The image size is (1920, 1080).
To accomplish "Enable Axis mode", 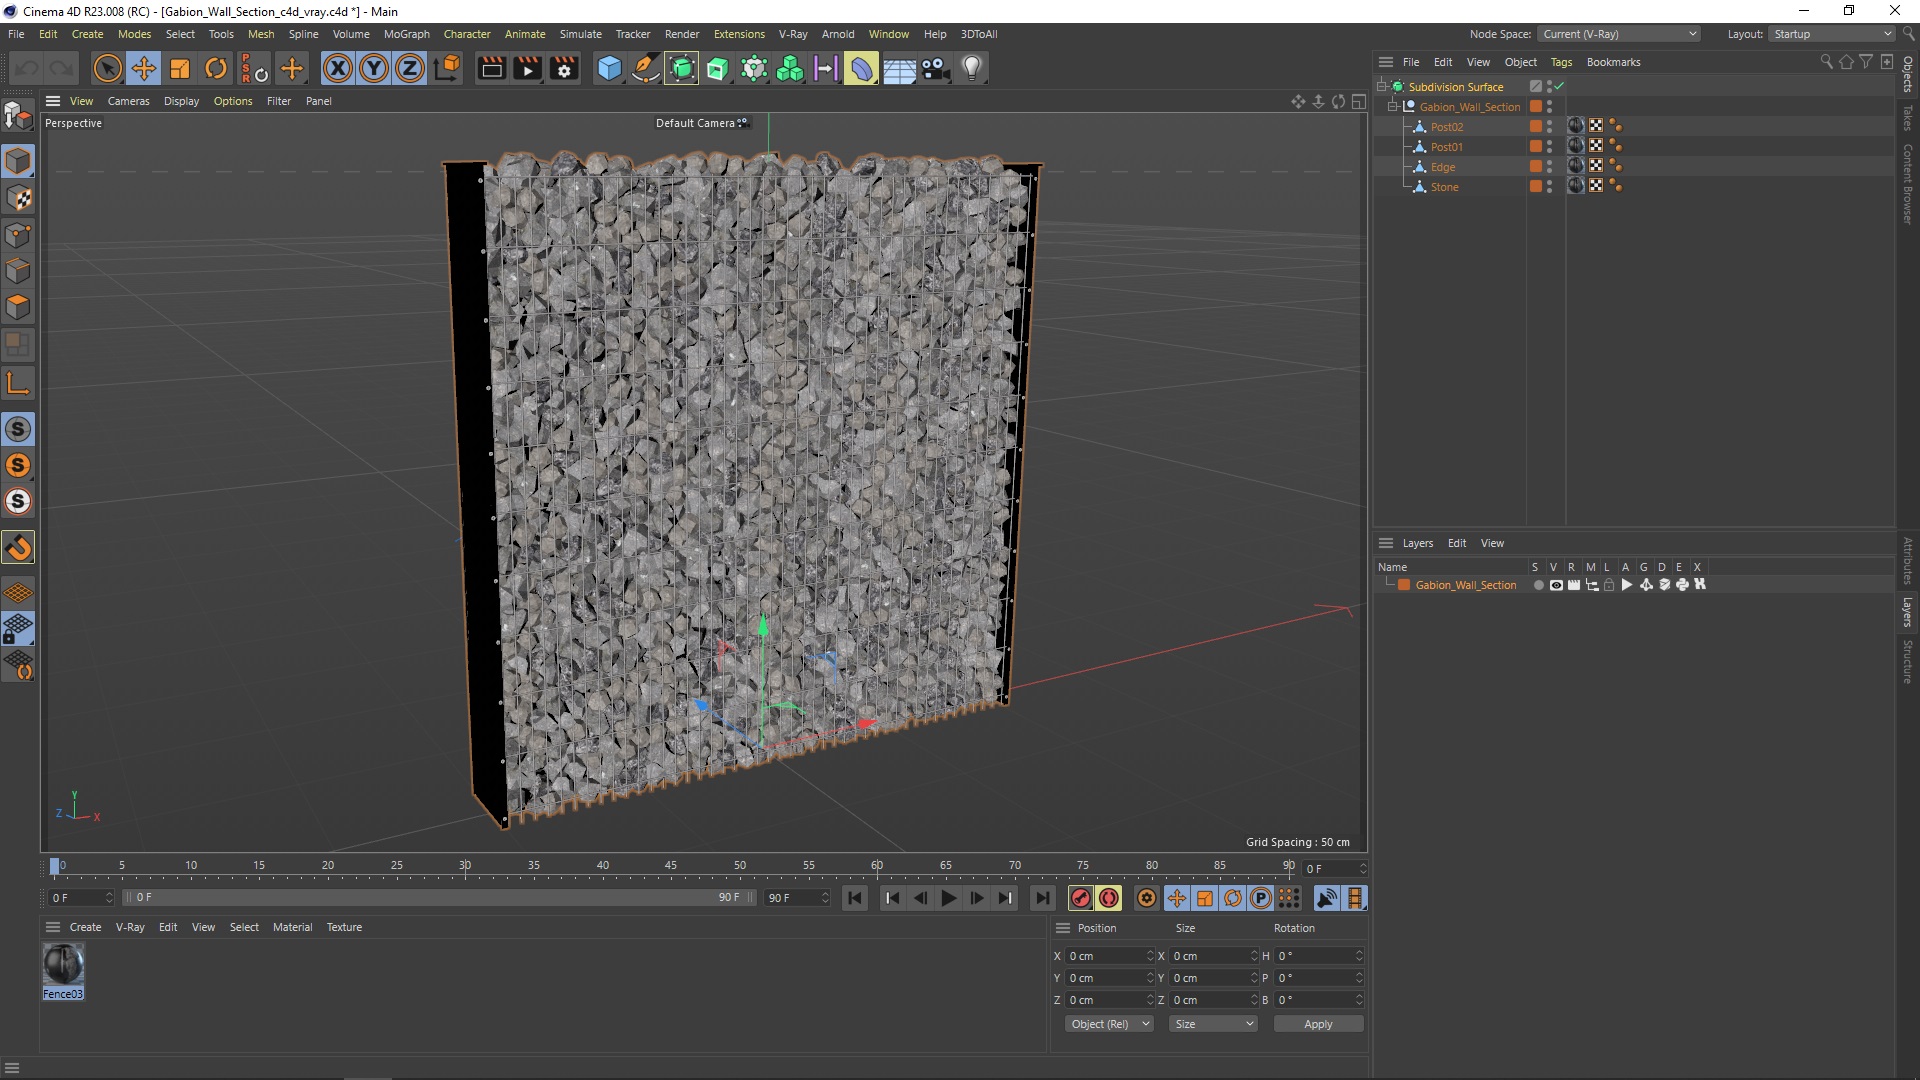I will [18, 383].
